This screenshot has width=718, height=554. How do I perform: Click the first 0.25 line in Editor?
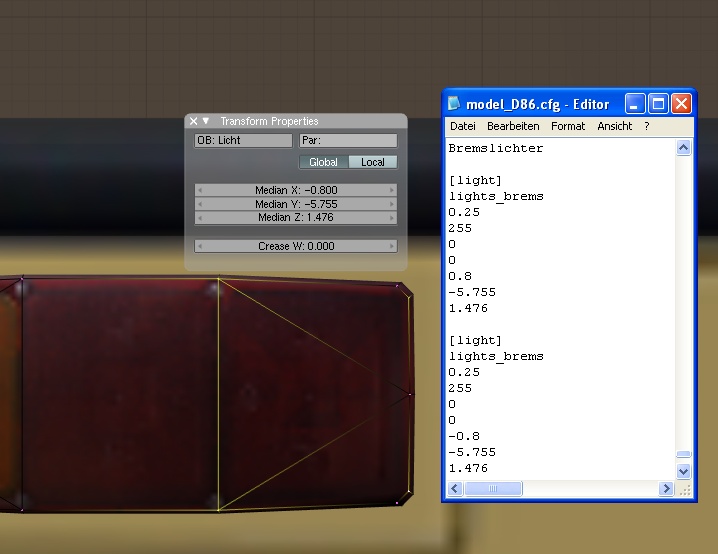464,212
